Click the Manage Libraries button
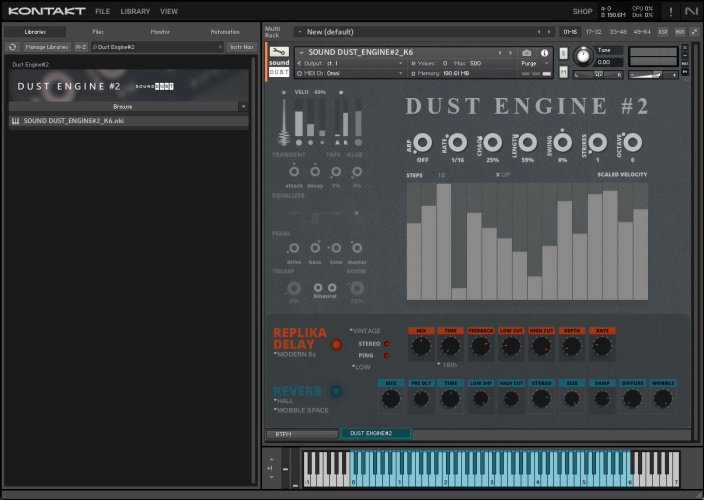The image size is (704, 500). [x=47, y=47]
